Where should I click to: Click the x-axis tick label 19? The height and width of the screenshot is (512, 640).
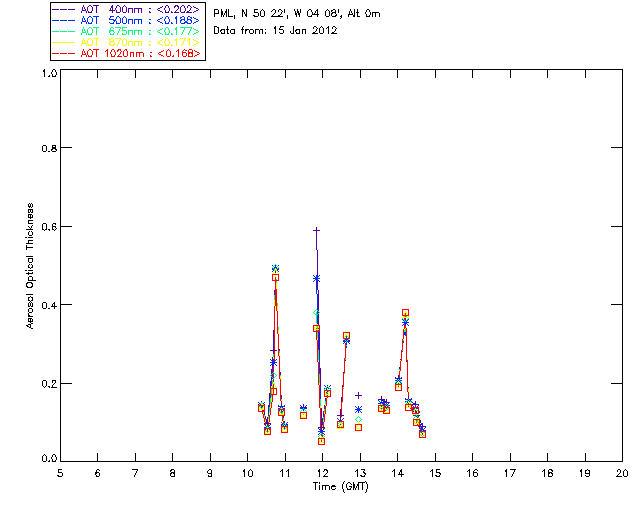coord(585,473)
